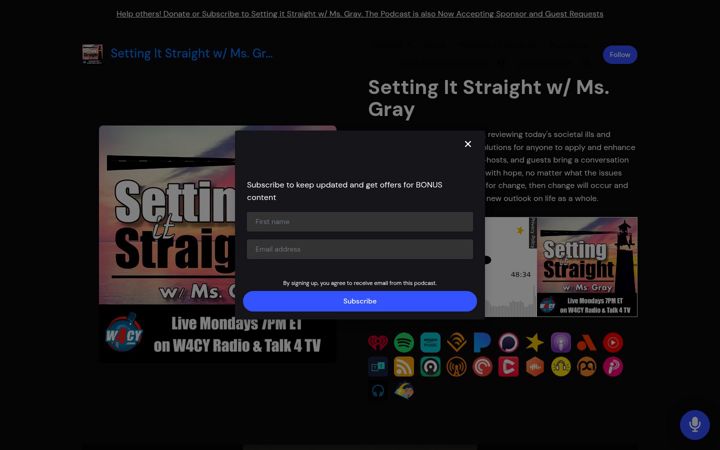Click the audio player waveform bars
Image resolution: width=720 pixels, height=450 pixels.
(x=511, y=308)
